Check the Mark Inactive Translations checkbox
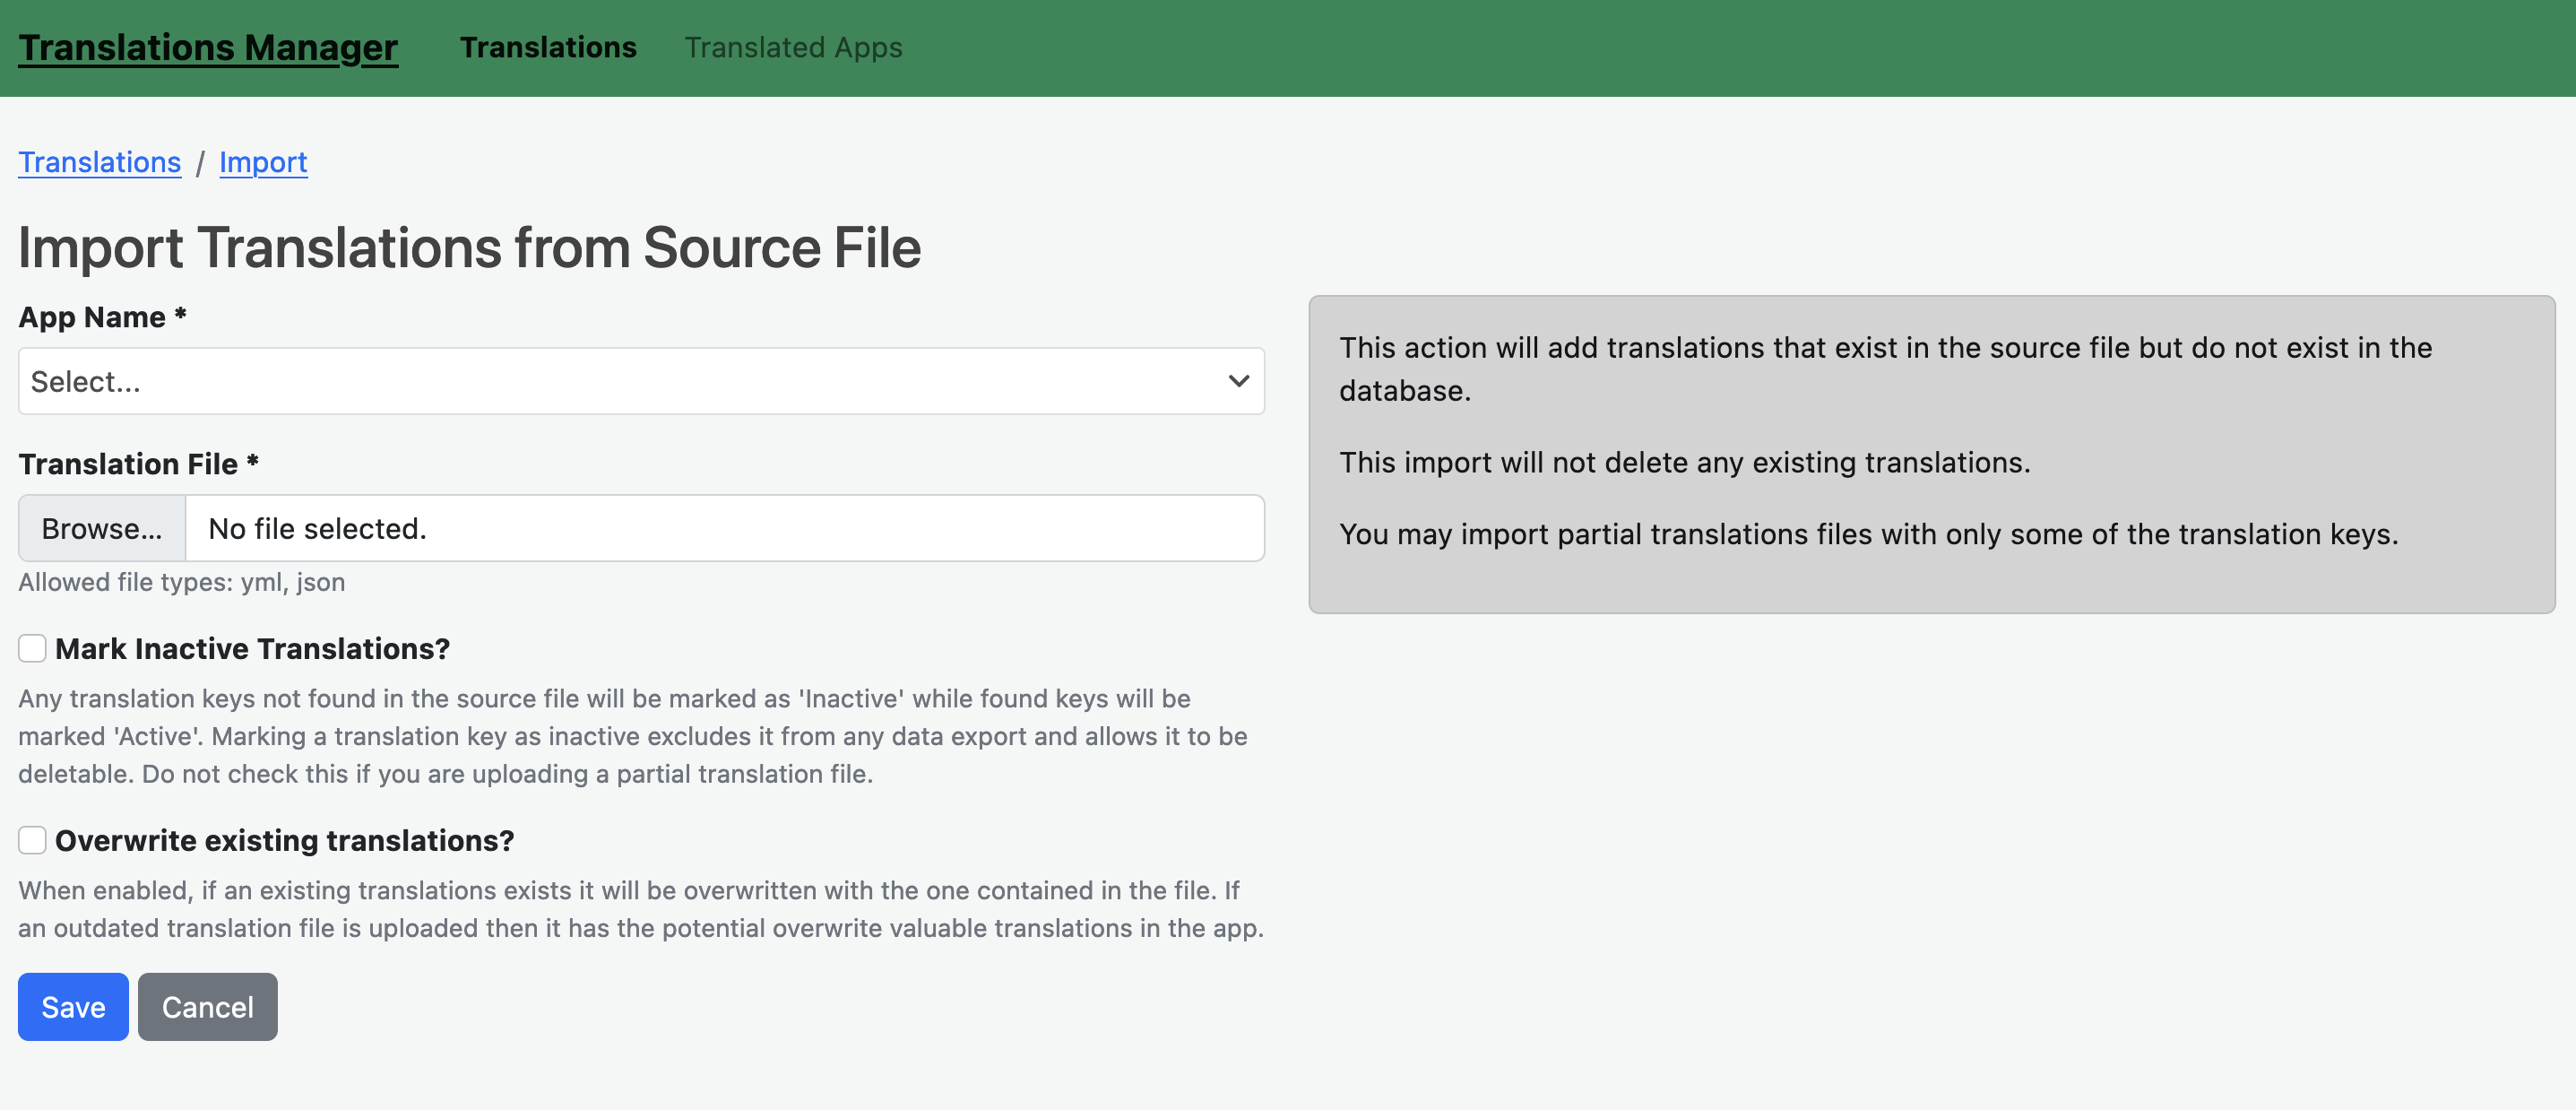The image size is (2576, 1110). click(32, 648)
